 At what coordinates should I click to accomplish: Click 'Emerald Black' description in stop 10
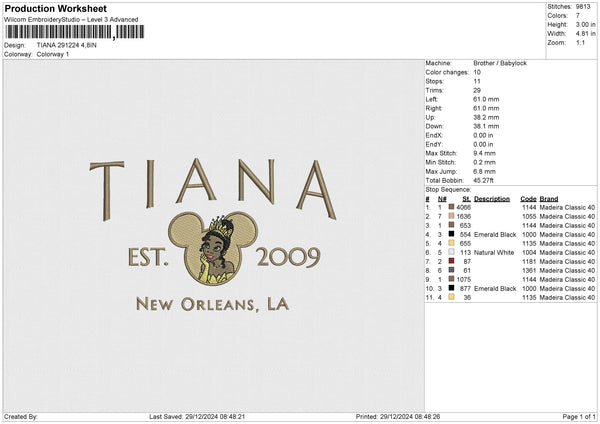pyautogui.click(x=495, y=288)
